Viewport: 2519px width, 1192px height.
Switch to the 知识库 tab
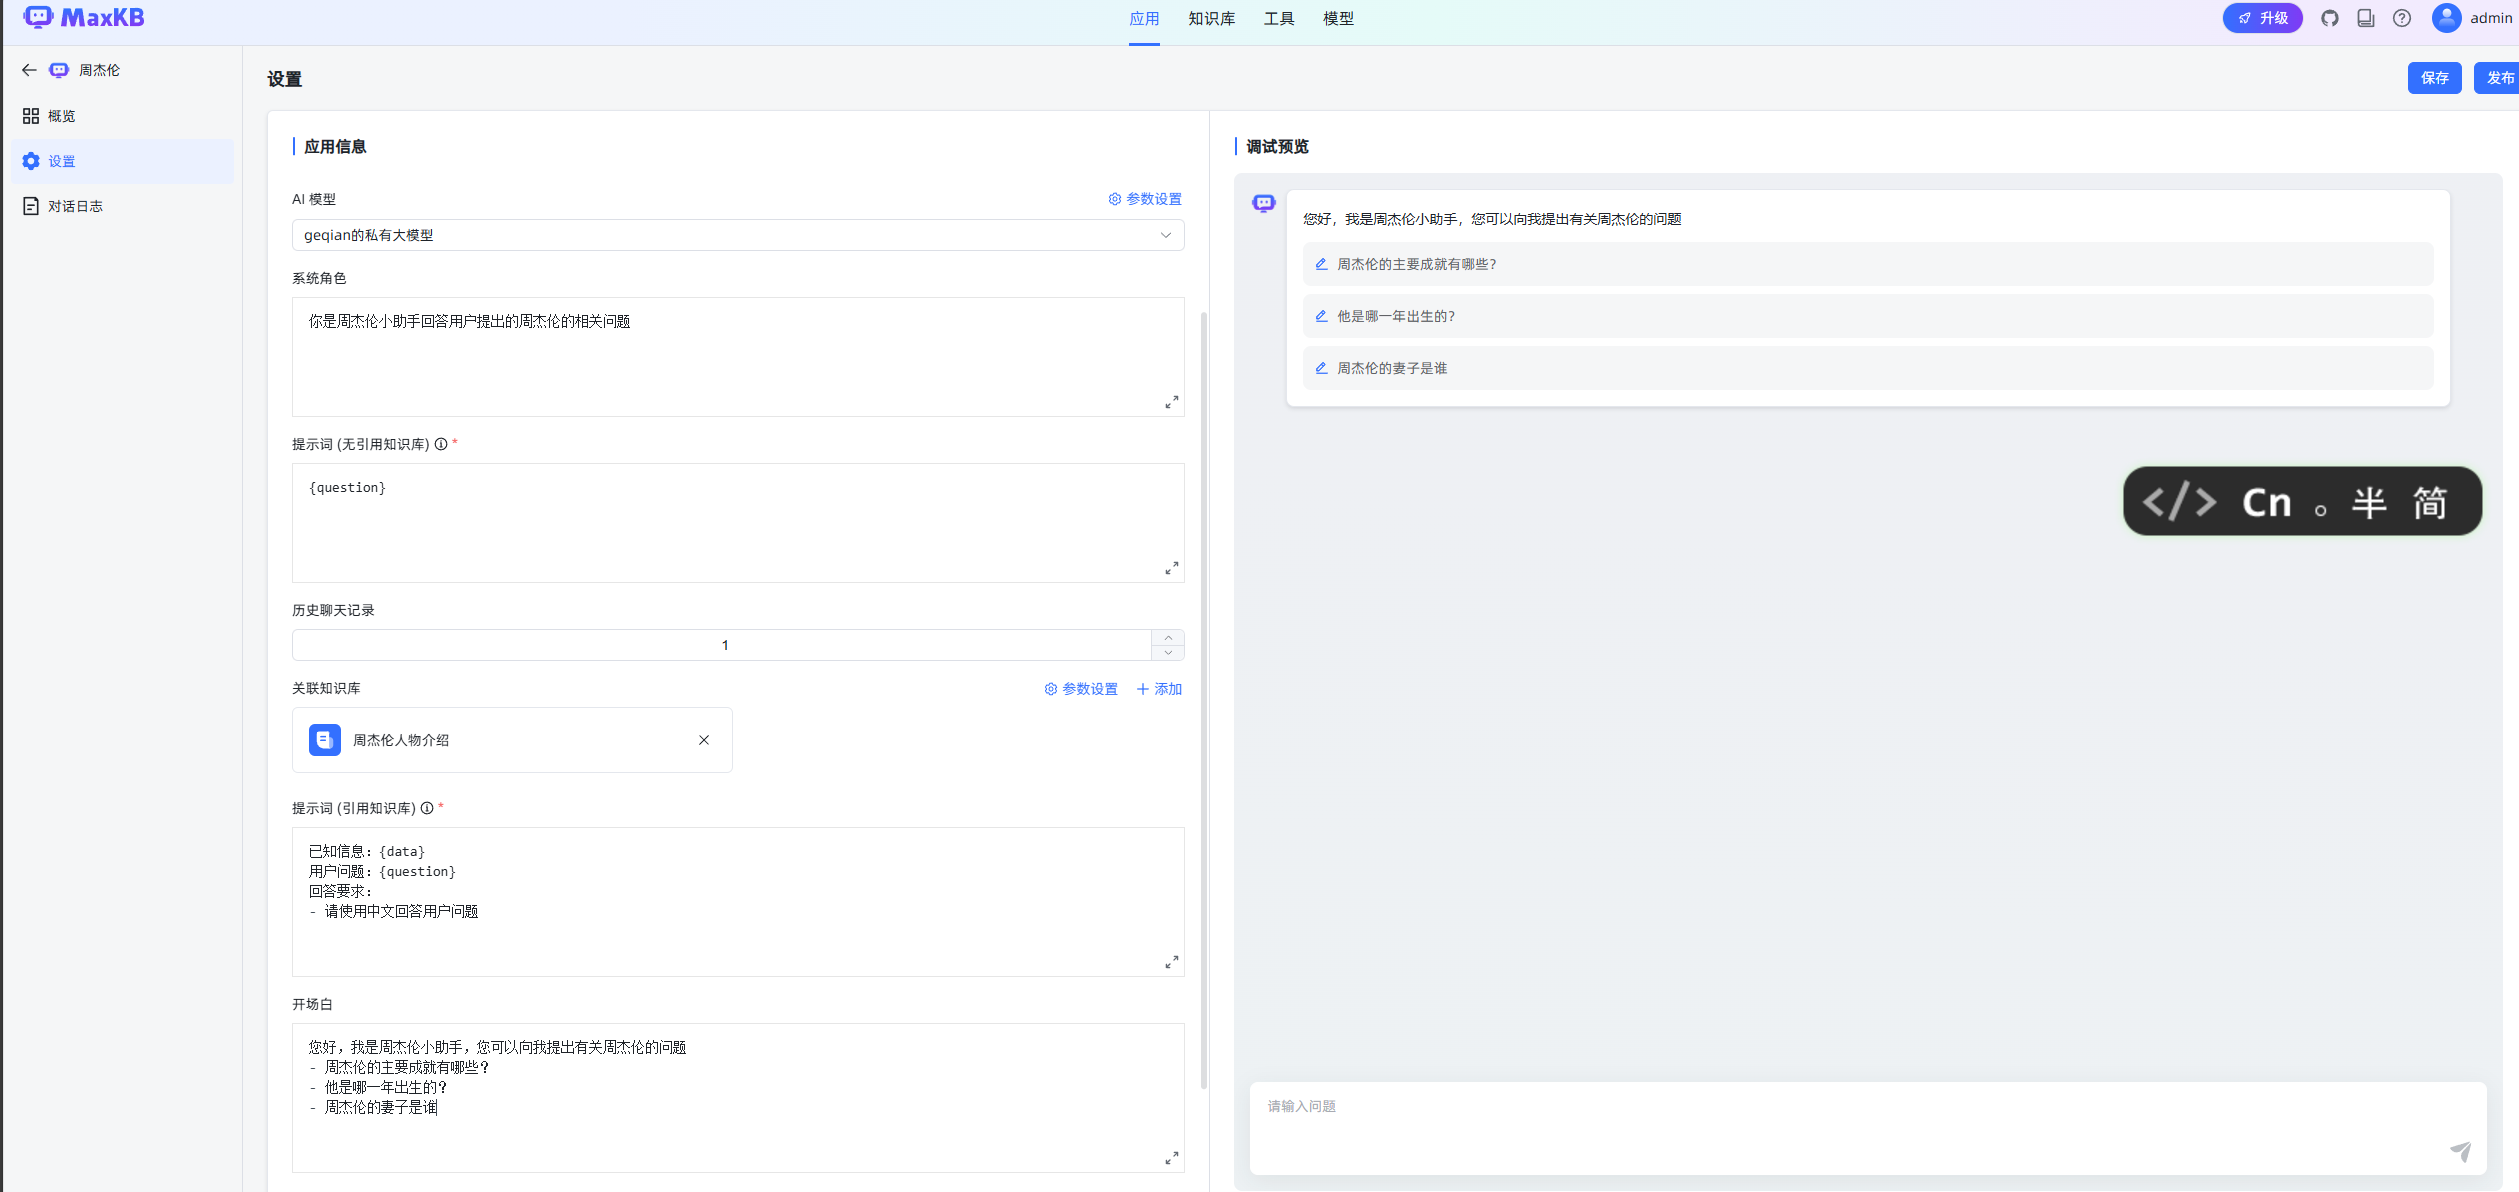tap(1211, 19)
